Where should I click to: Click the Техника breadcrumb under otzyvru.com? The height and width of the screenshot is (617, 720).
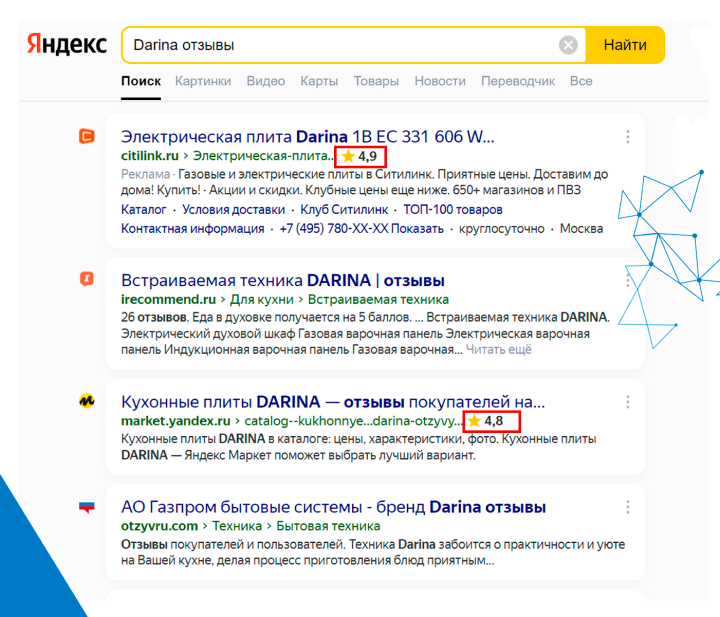pyautogui.click(x=237, y=526)
